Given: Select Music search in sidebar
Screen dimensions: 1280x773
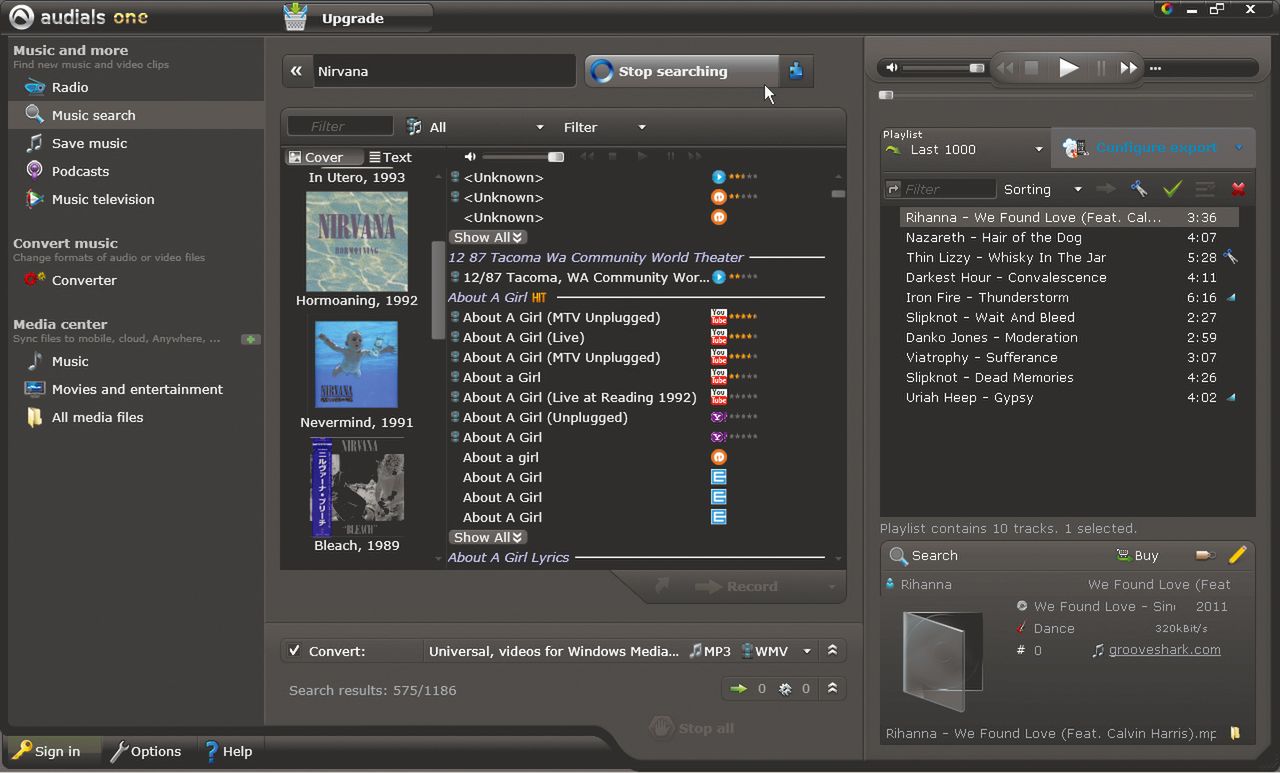Looking at the screenshot, I should tap(136, 115).
